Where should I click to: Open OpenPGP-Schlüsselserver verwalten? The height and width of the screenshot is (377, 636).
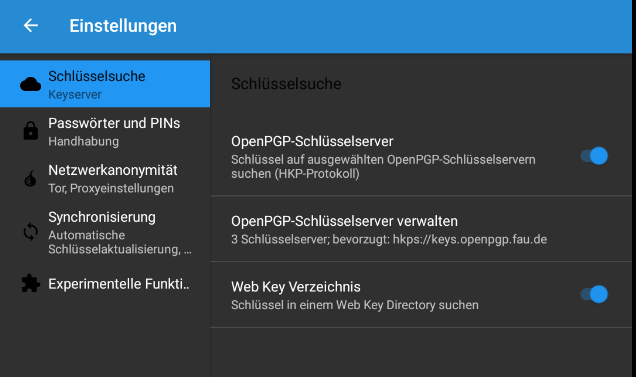tap(421, 229)
